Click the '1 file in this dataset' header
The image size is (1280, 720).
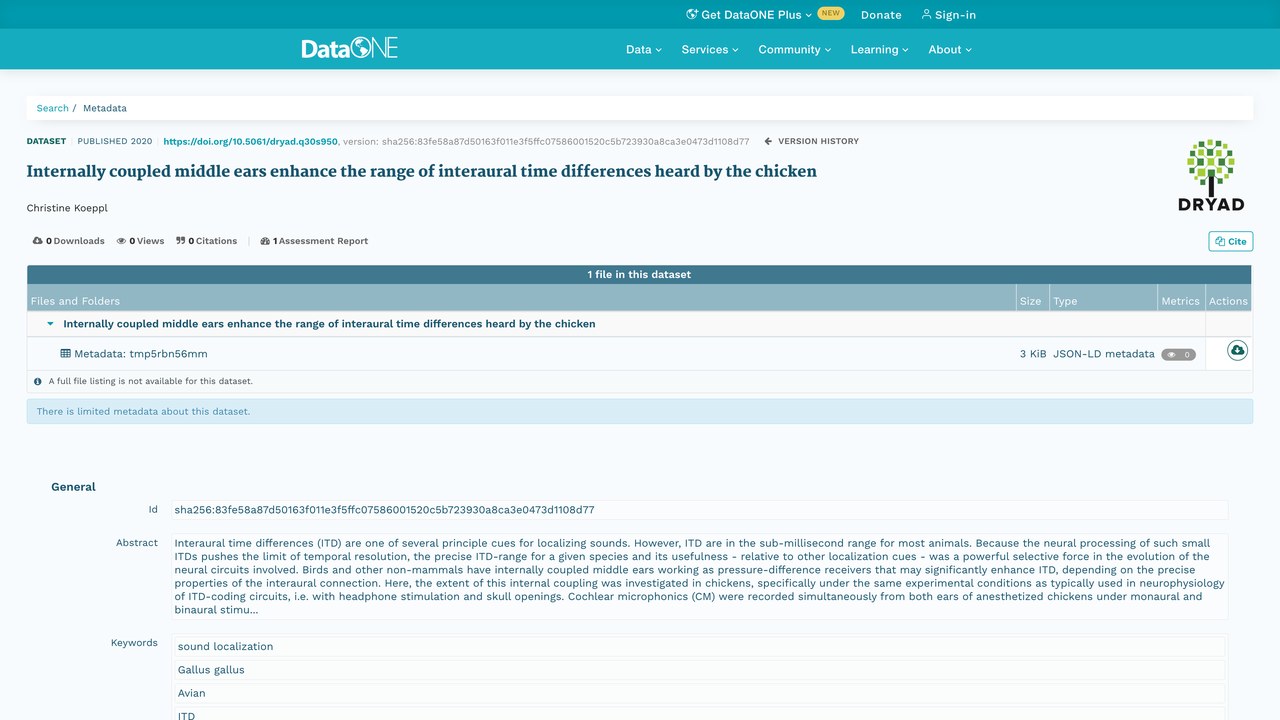(x=639, y=274)
